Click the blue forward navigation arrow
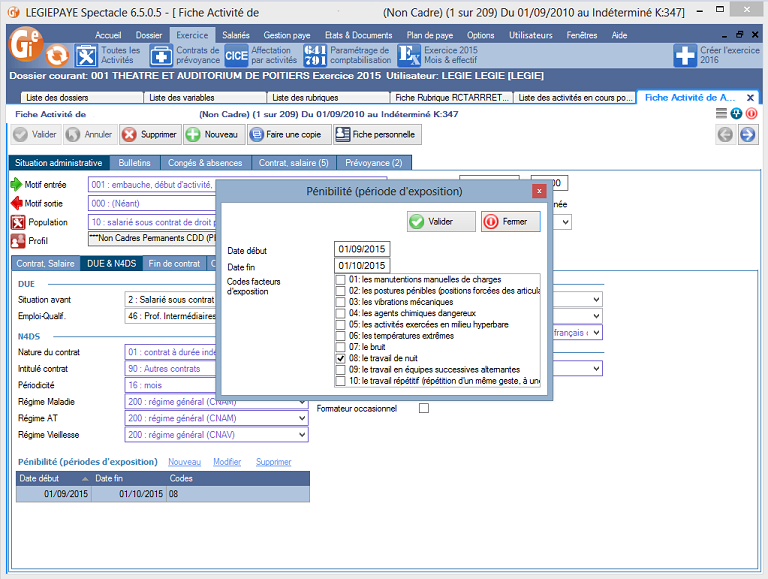Image resolution: width=768 pixels, height=579 pixels. coord(747,134)
